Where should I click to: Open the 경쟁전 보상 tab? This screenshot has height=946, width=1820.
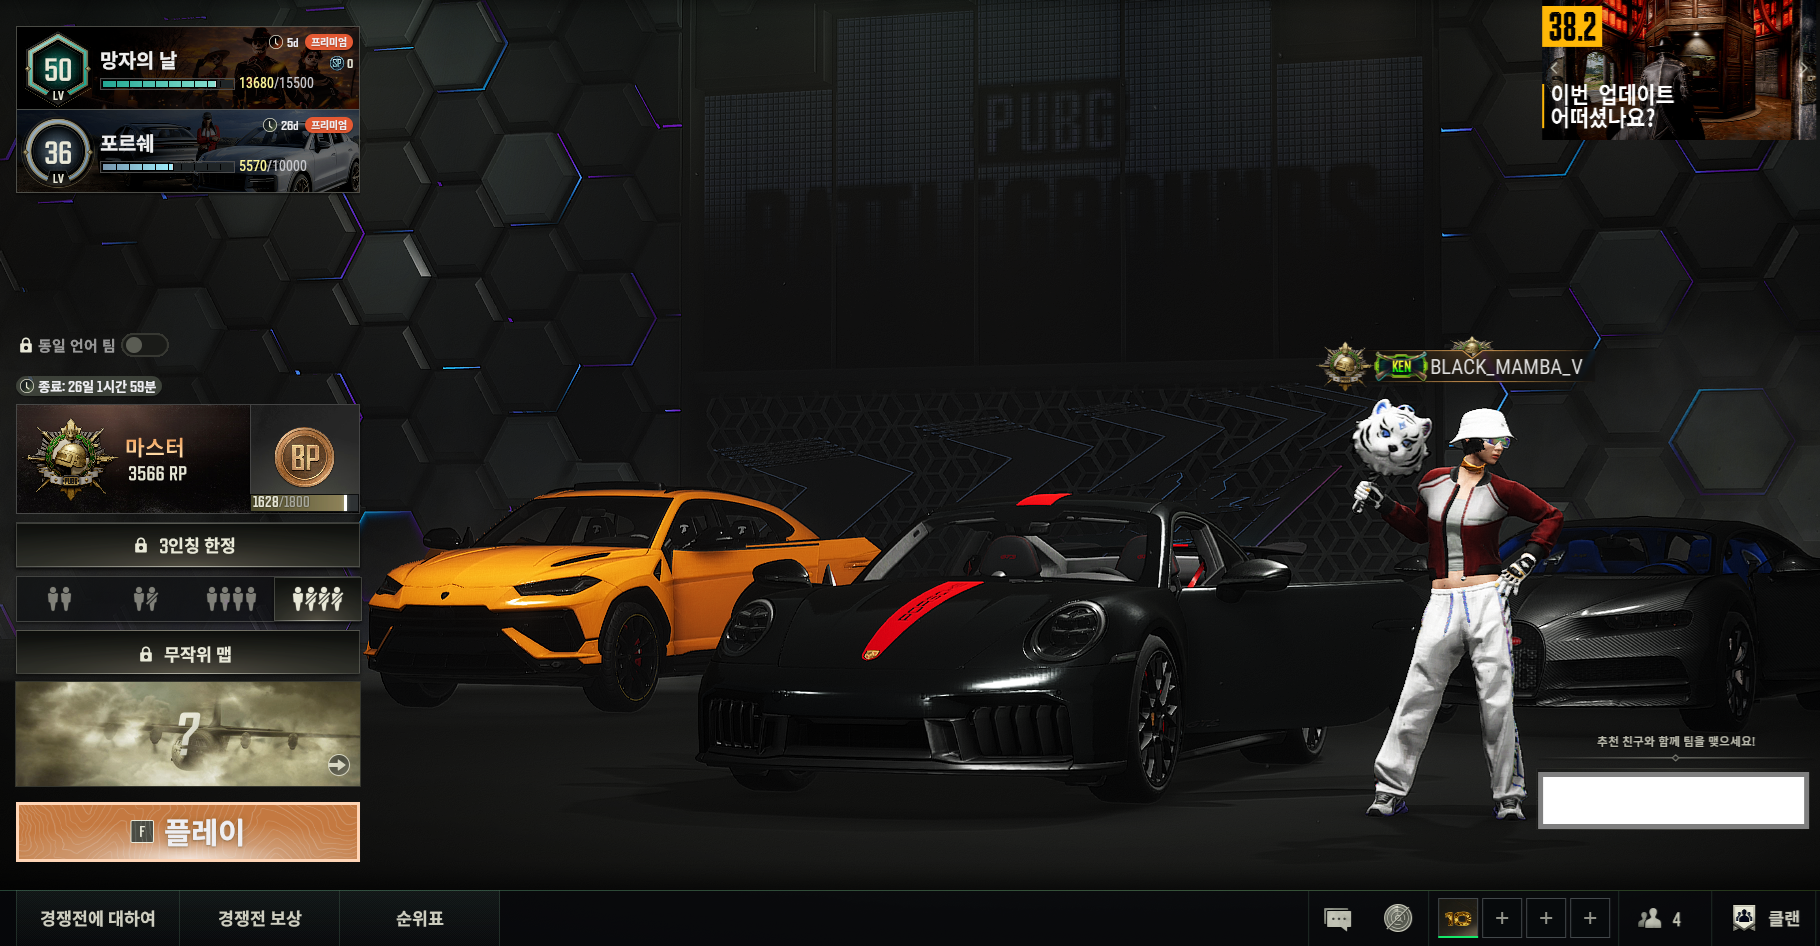point(259,918)
